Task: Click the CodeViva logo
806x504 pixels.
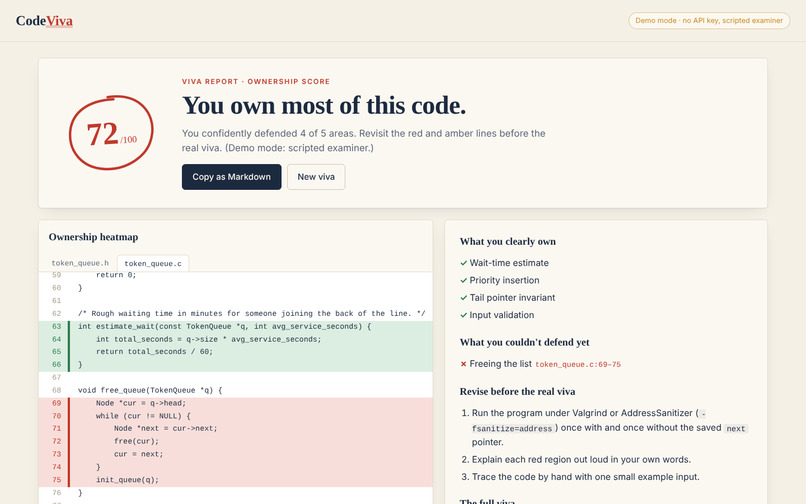Action: [44, 21]
